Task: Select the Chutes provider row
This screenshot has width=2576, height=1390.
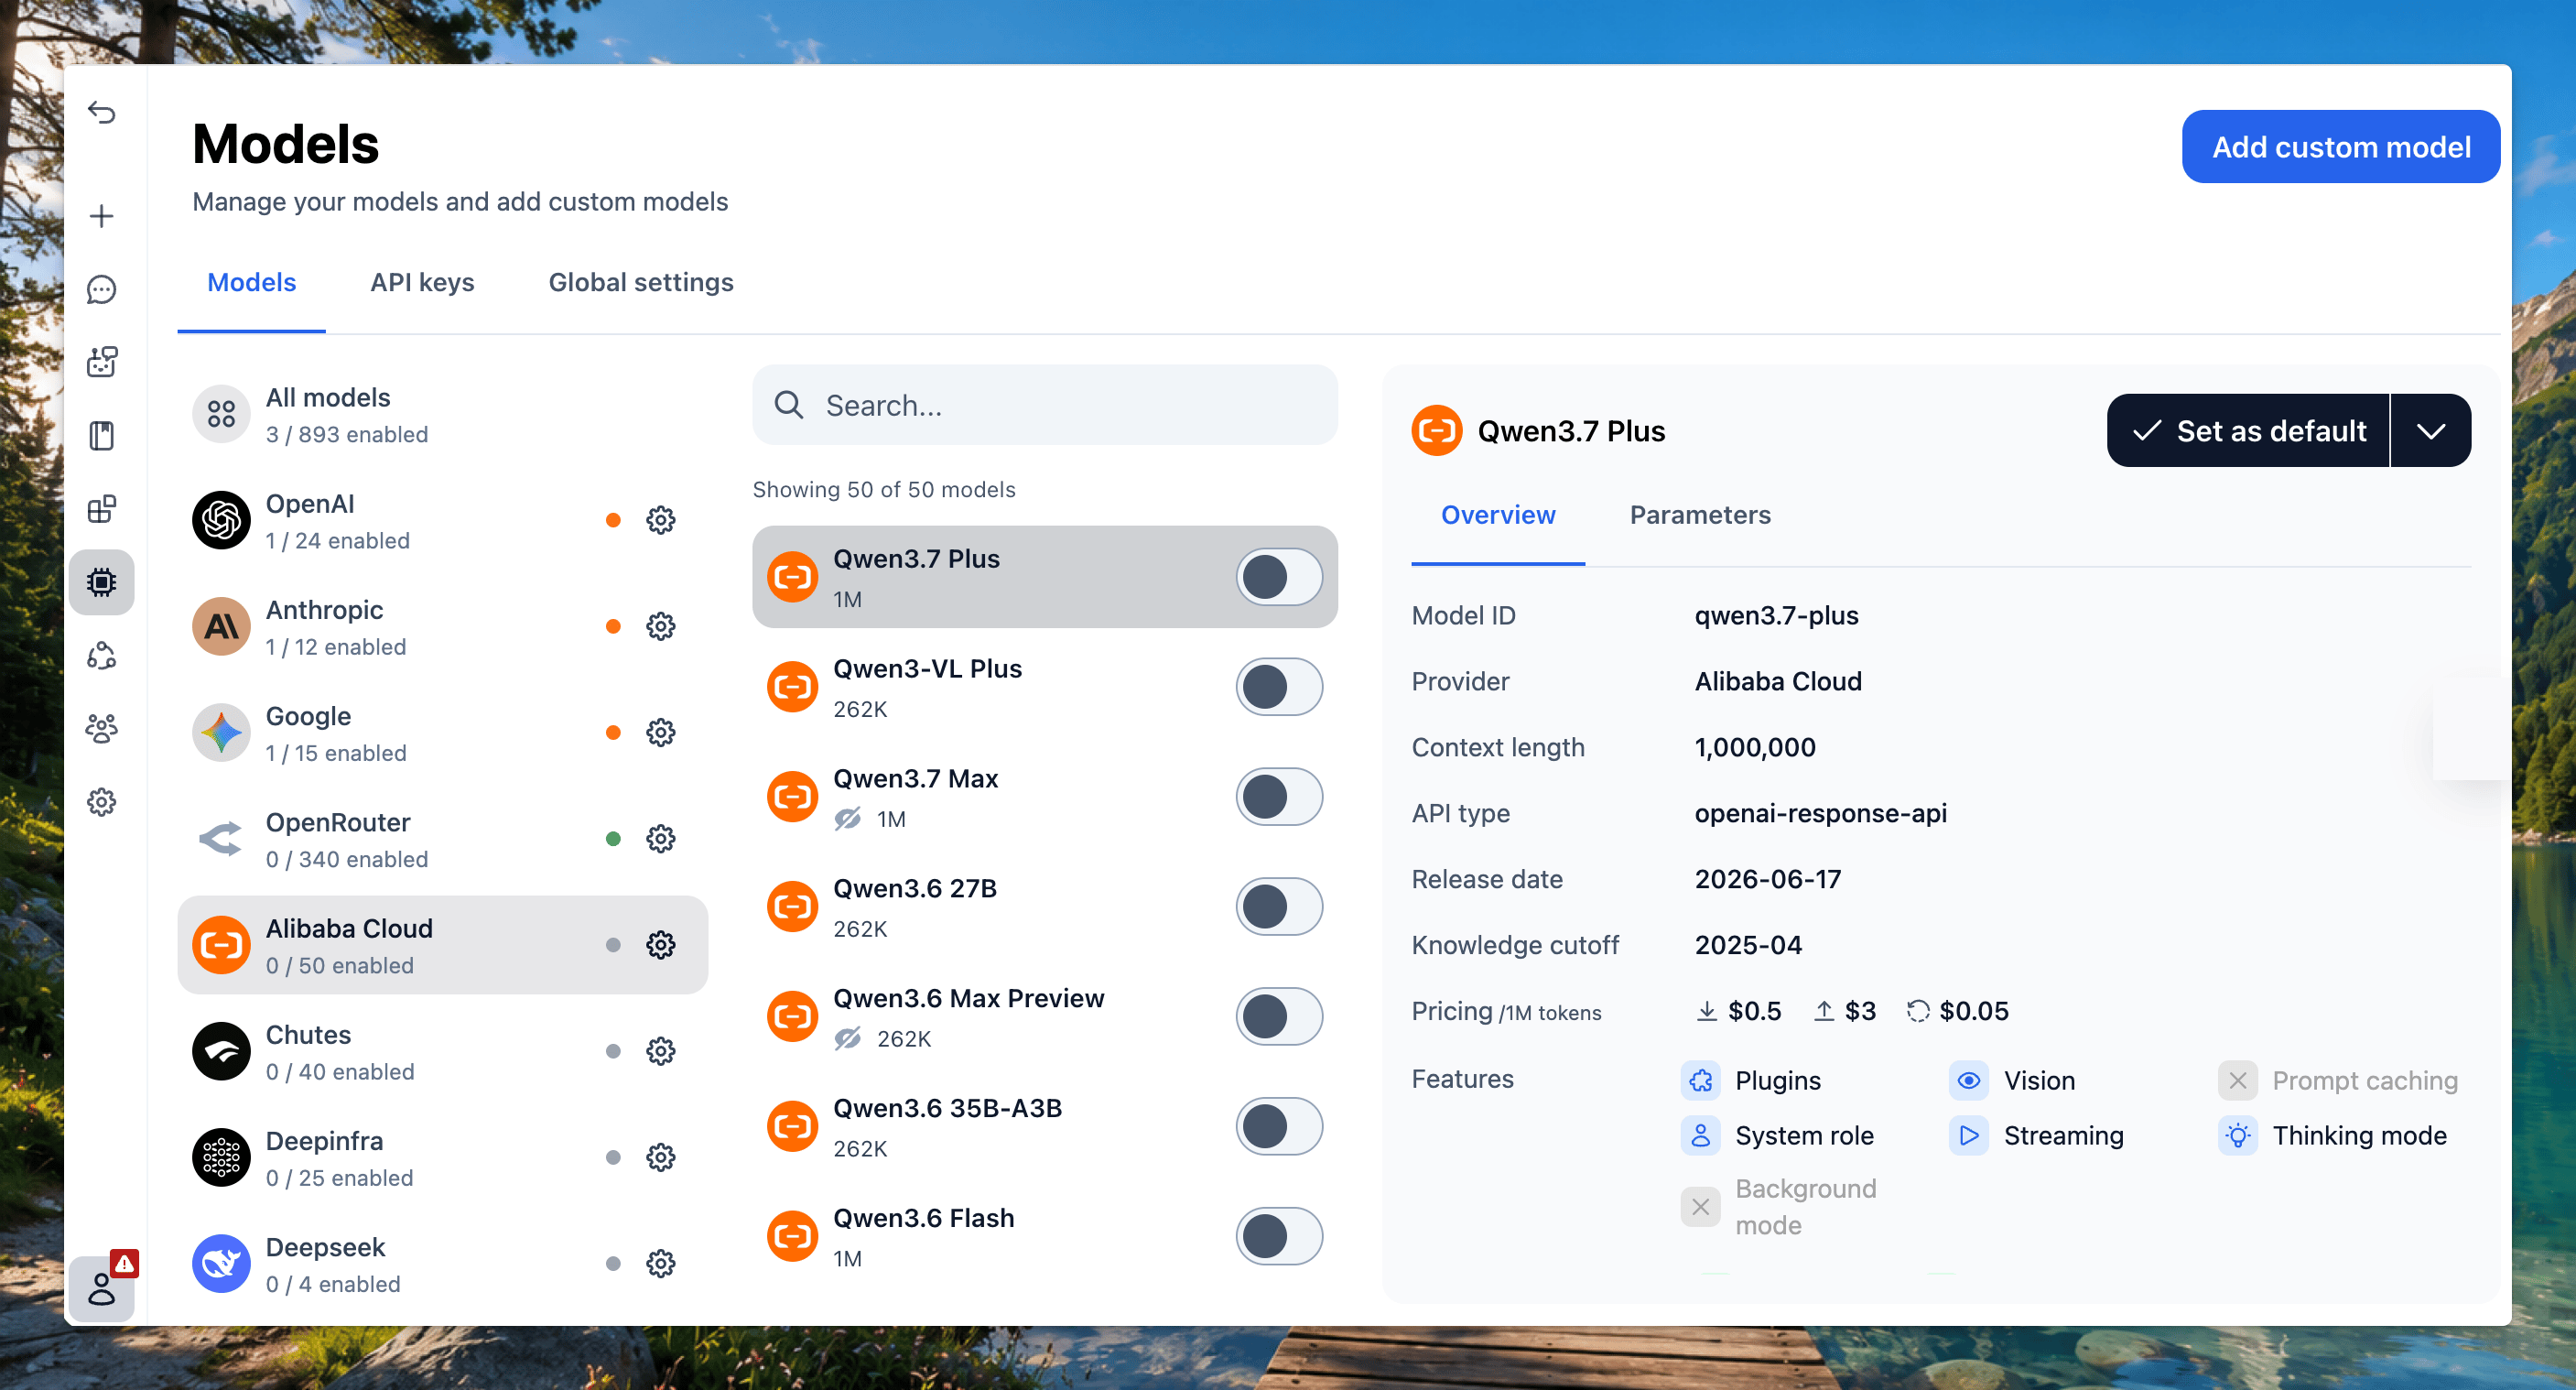Action: pyautogui.click(x=442, y=1050)
